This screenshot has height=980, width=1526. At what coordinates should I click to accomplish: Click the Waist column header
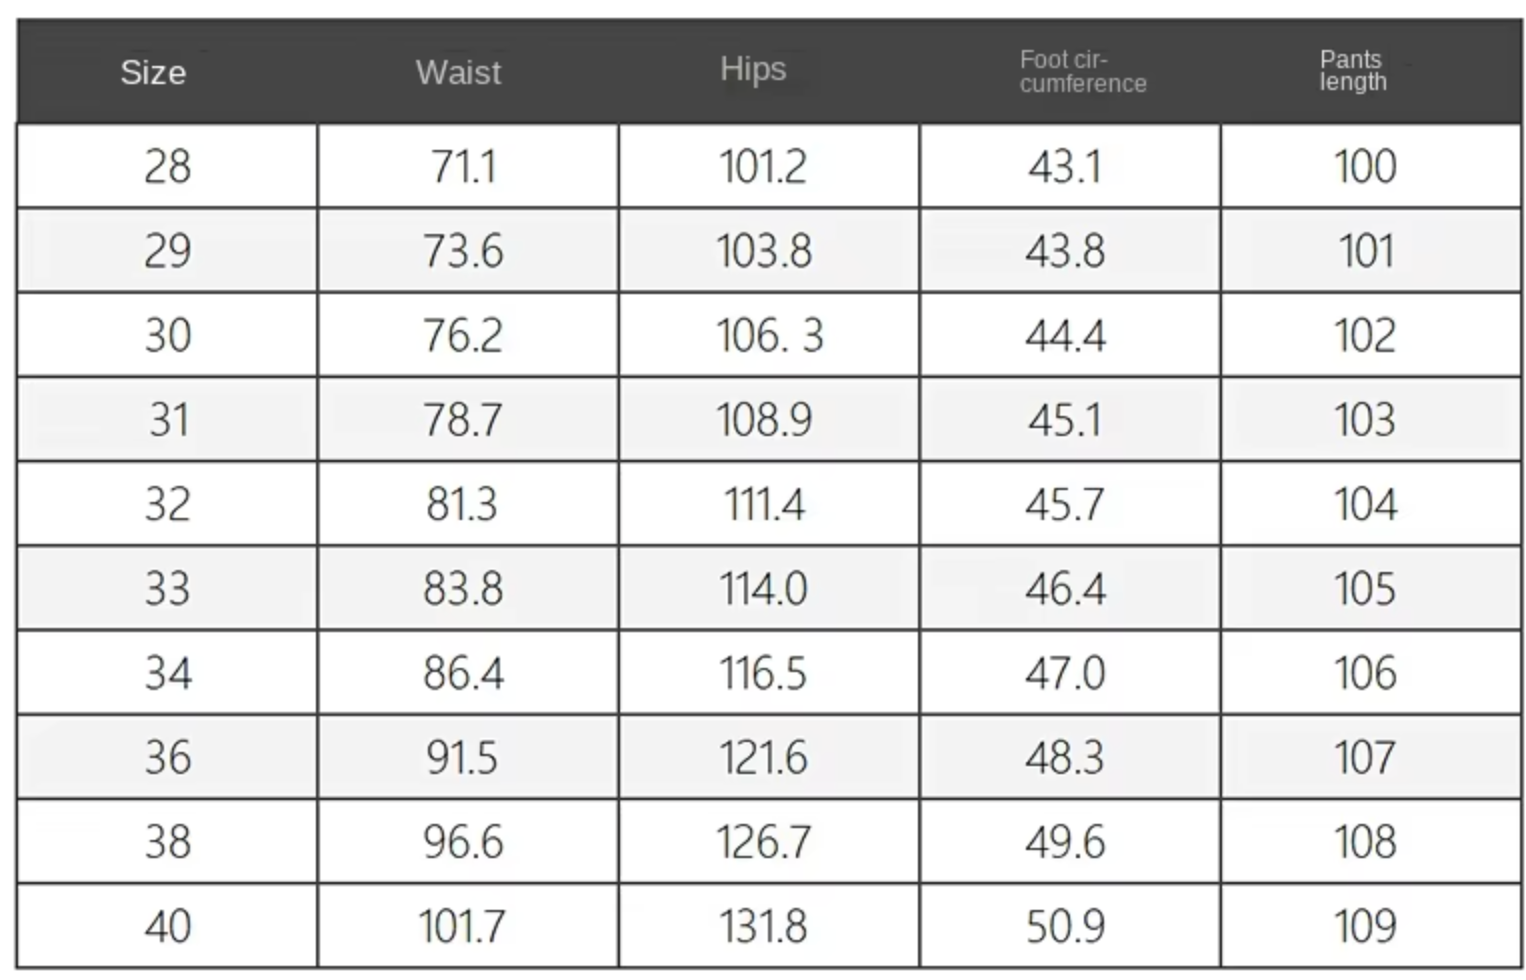(458, 72)
